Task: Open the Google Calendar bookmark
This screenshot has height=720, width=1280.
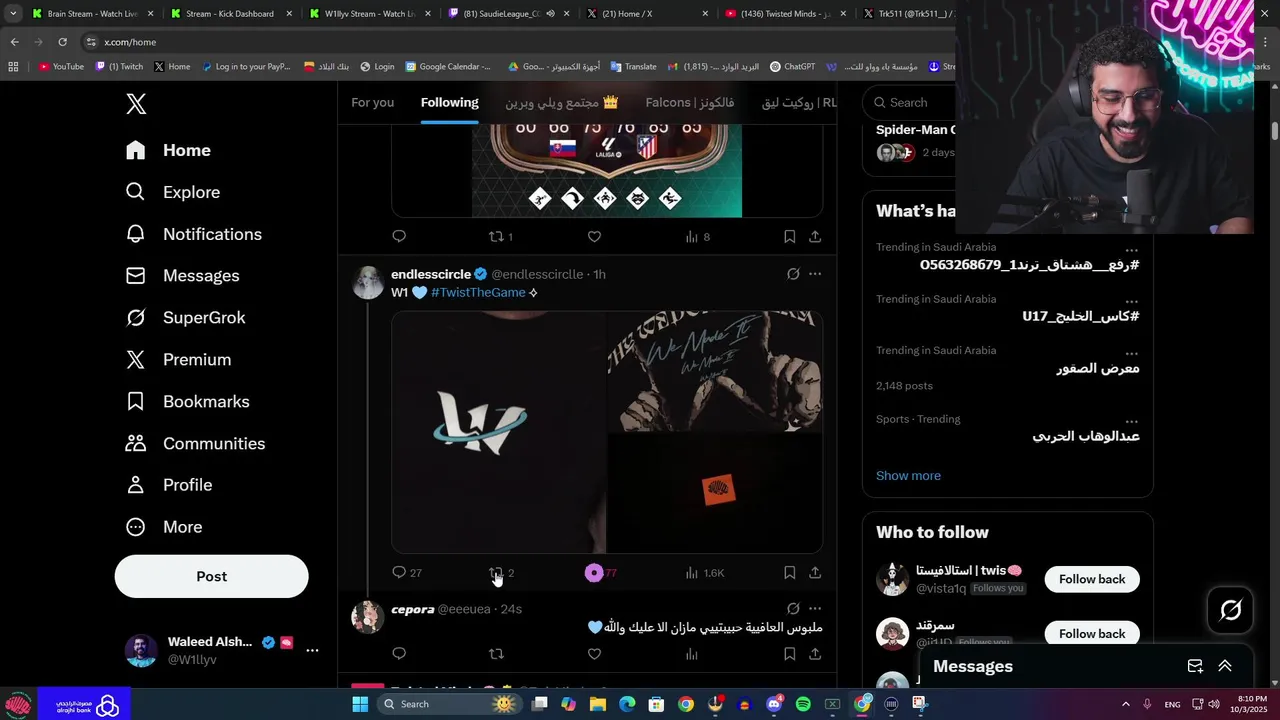Action: pyautogui.click(x=448, y=67)
